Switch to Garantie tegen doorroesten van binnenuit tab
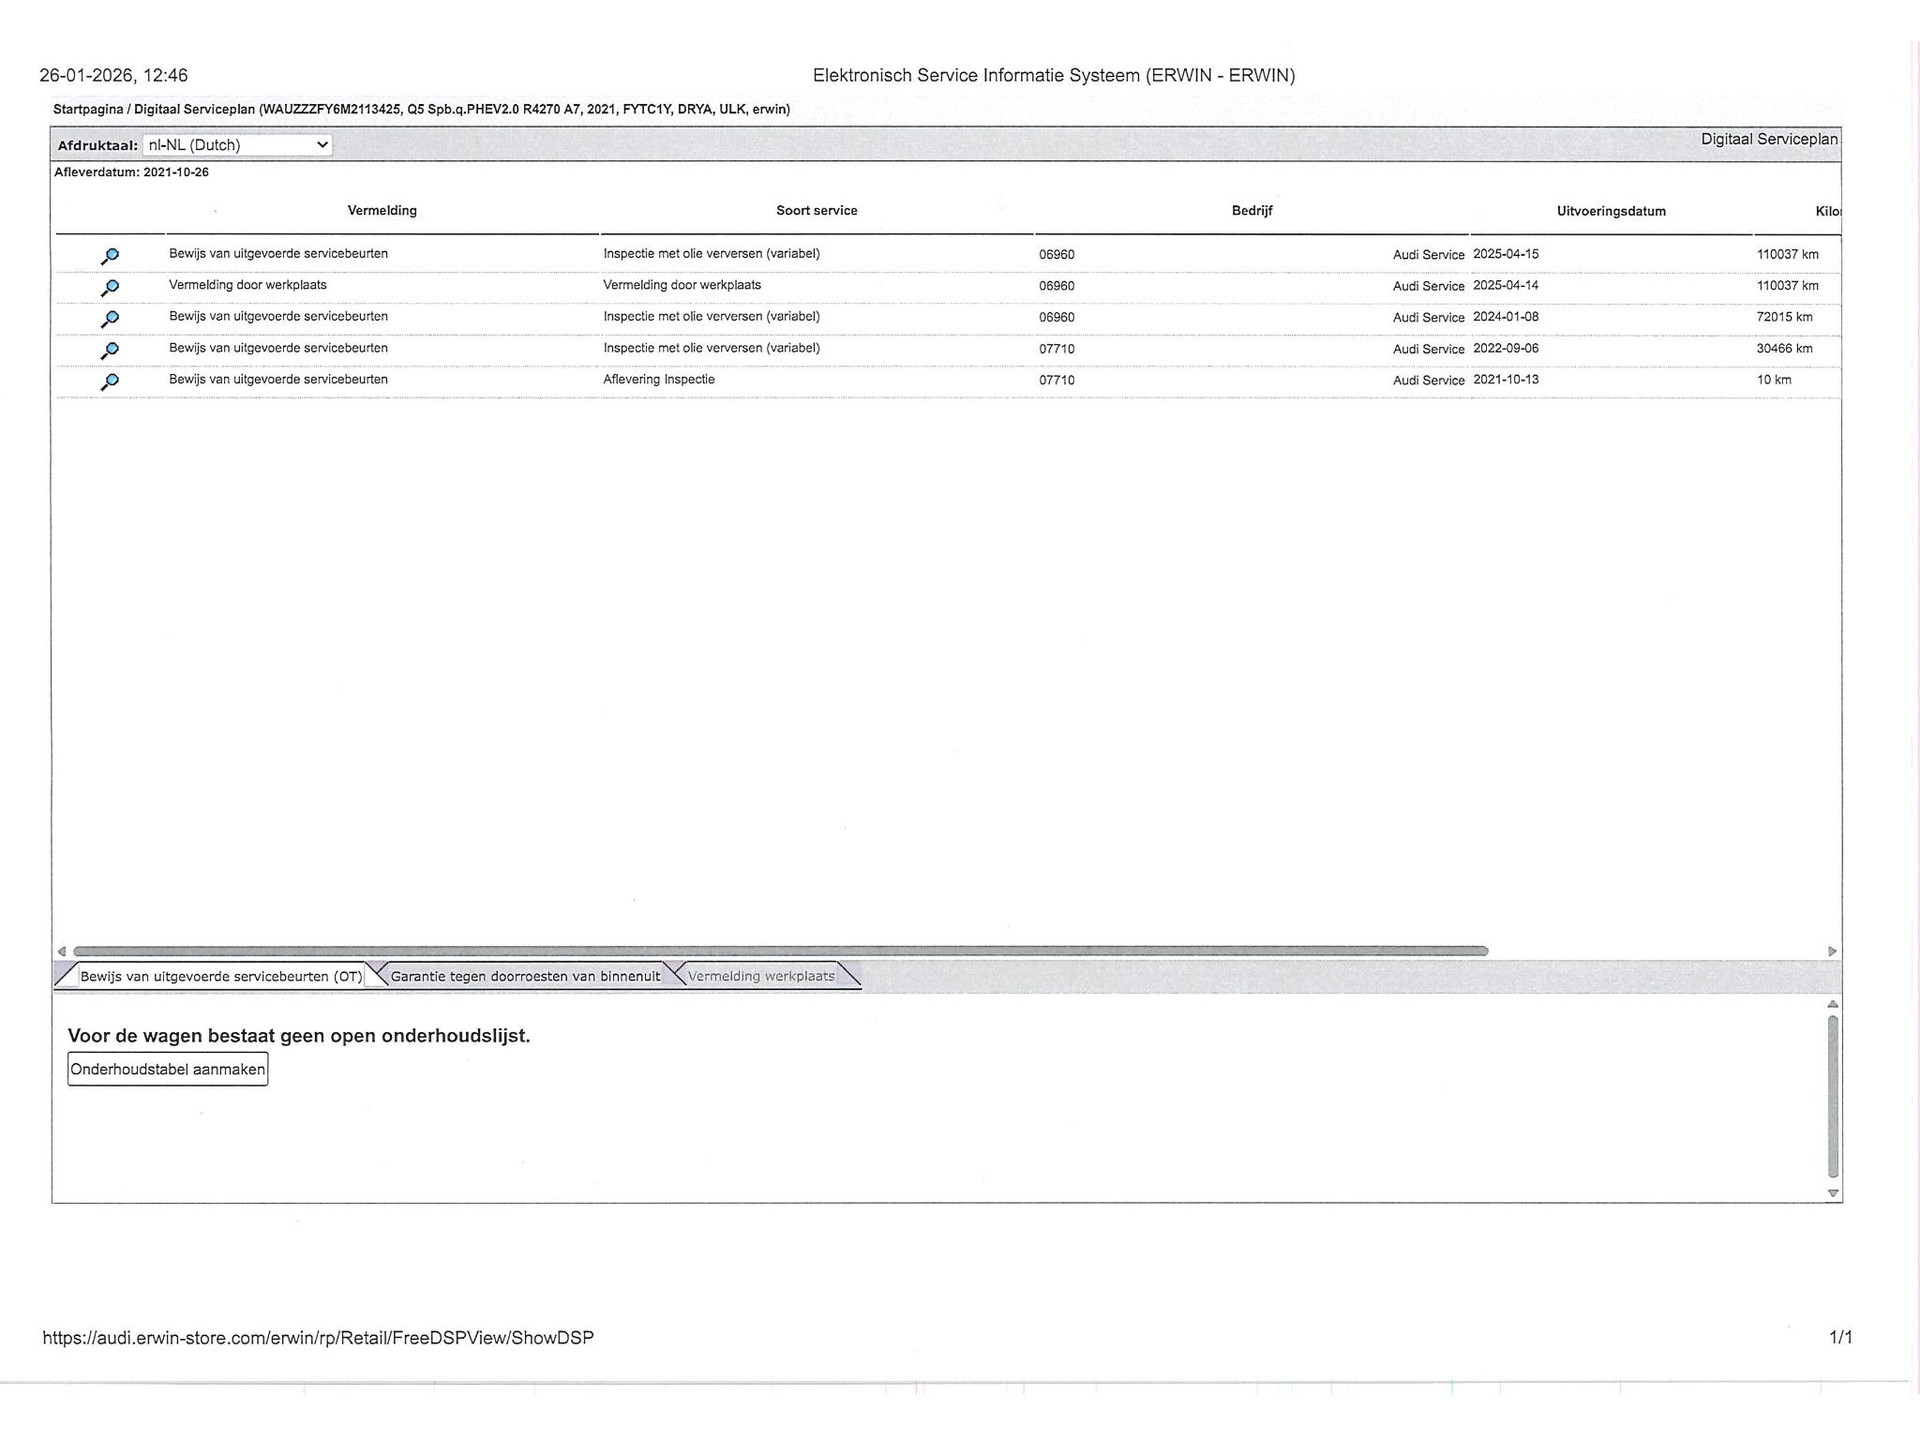Image resolution: width=1920 pixels, height=1440 pixels. point(524,976)
